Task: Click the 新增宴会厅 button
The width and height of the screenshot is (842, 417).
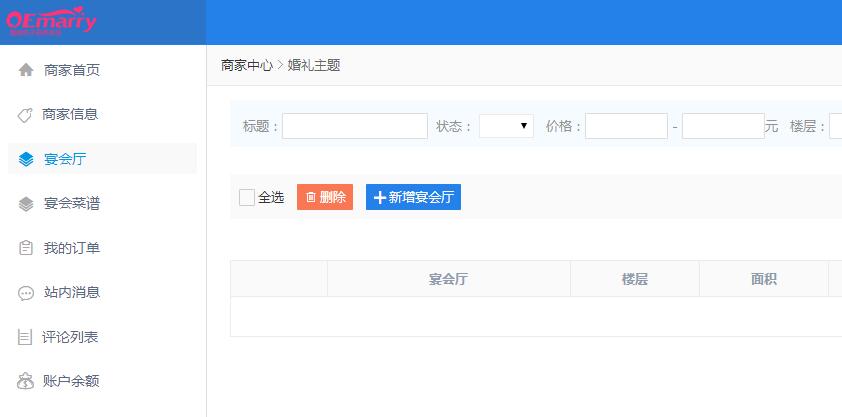Action: click(413, 197)
